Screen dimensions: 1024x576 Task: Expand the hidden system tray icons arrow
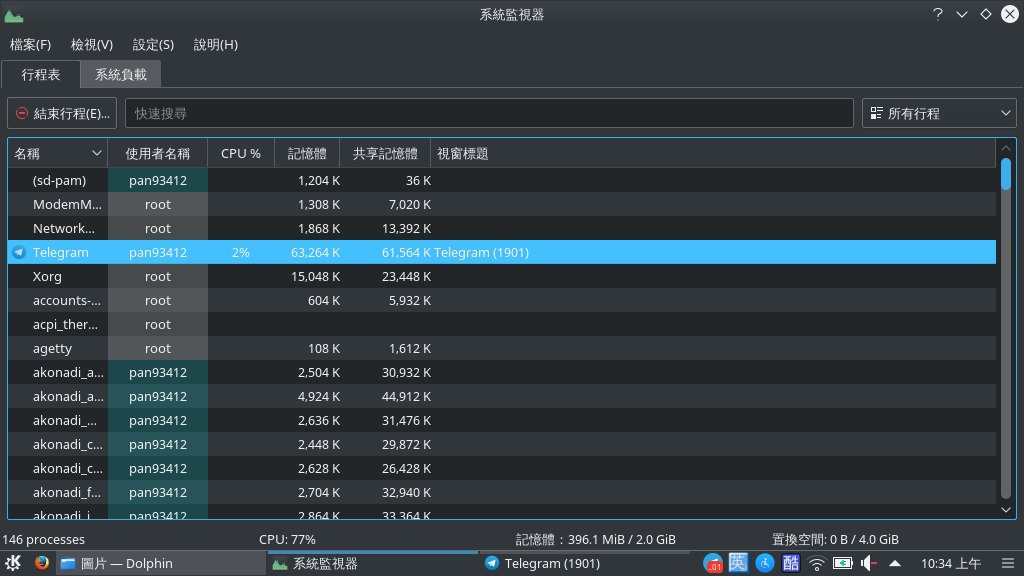point(895,563)
